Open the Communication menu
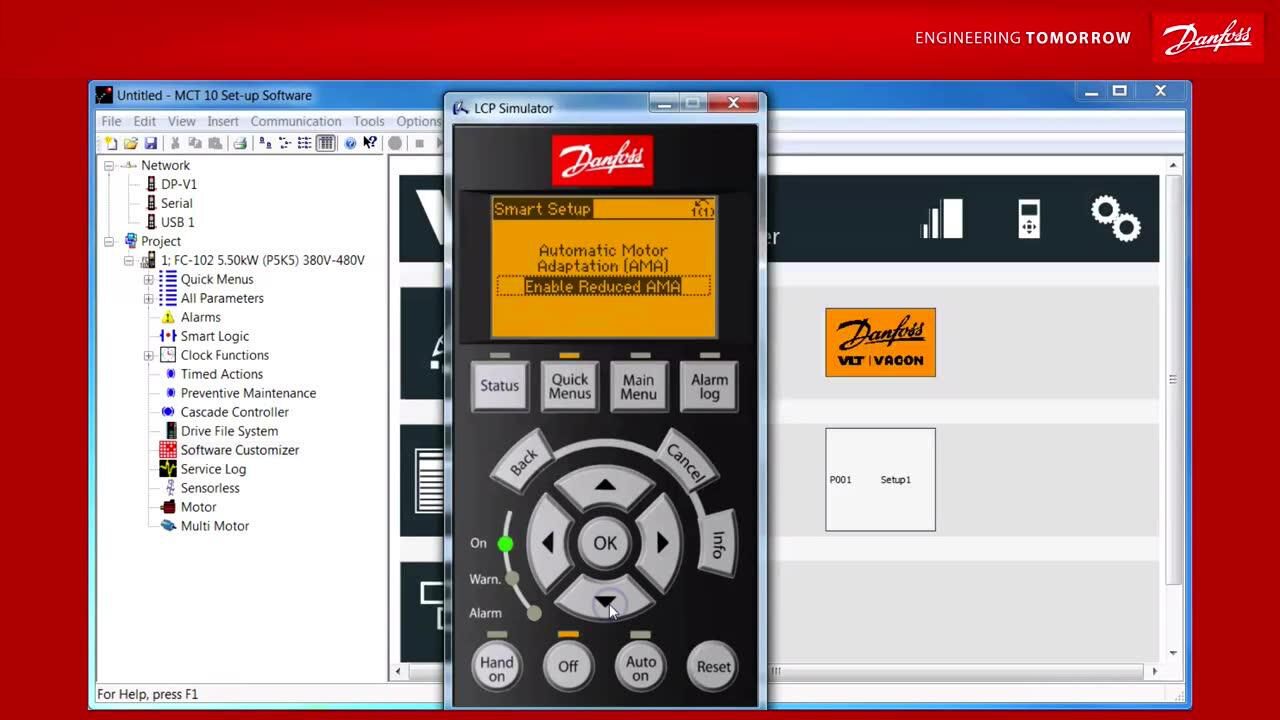1280x720 pixels. [x=295, y=121]
